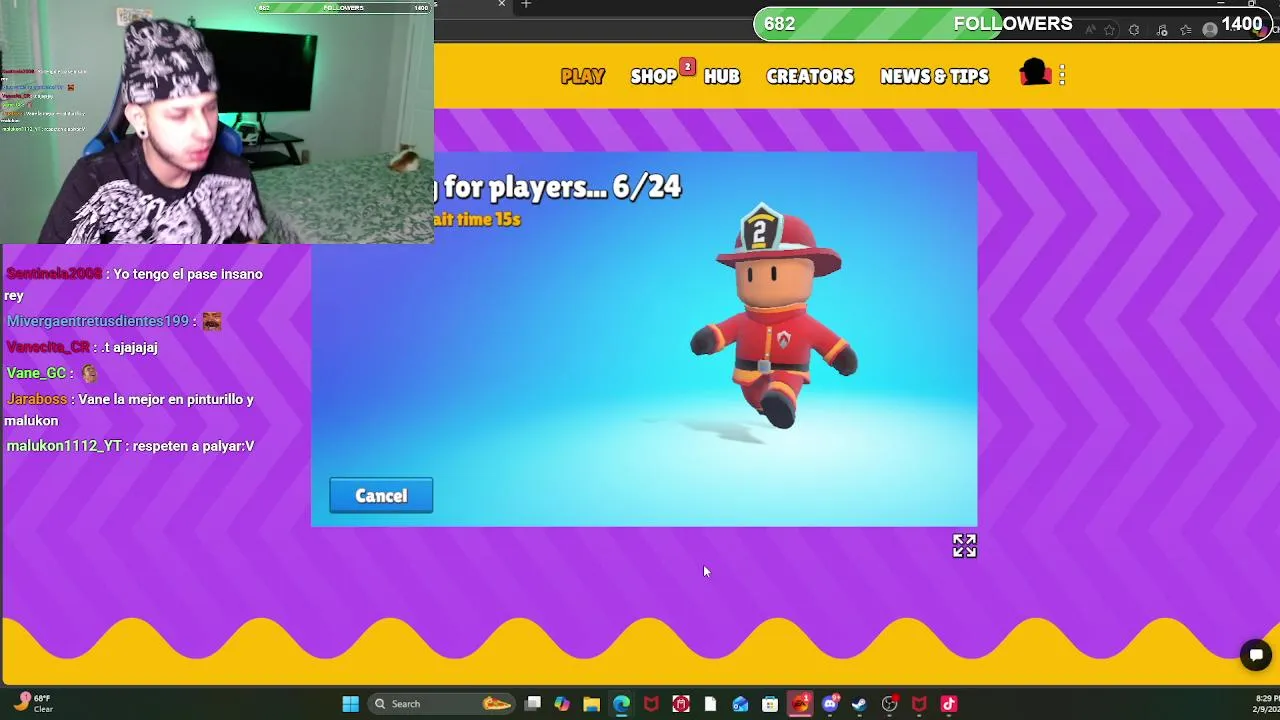This screenshot has width=1280, height=720.
Task: Open the Outlook icon in the taskbar
Action: pyautogui.click(x=740, y=704)
